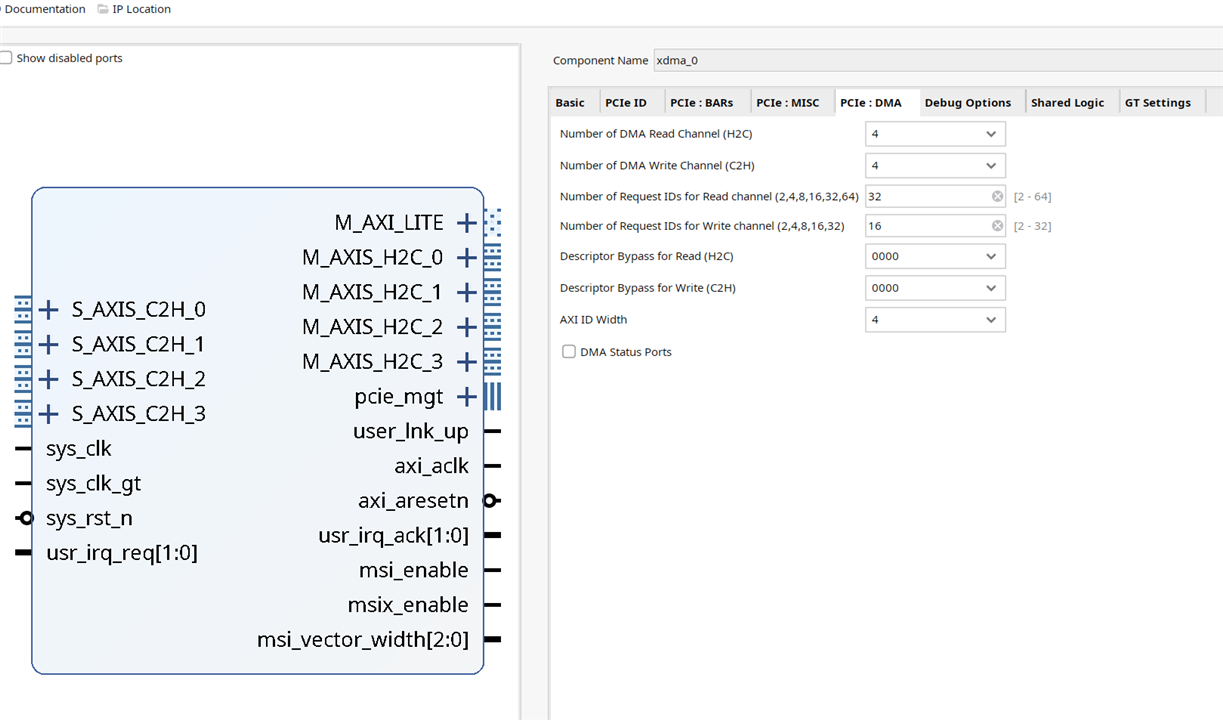1223x720 pixels.
Task: Switch to the PCIe : MISC tab
Action: point(788,103)
